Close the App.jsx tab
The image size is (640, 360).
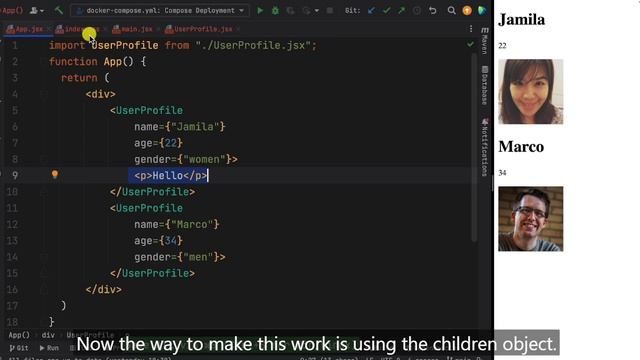tap(48, 29)
